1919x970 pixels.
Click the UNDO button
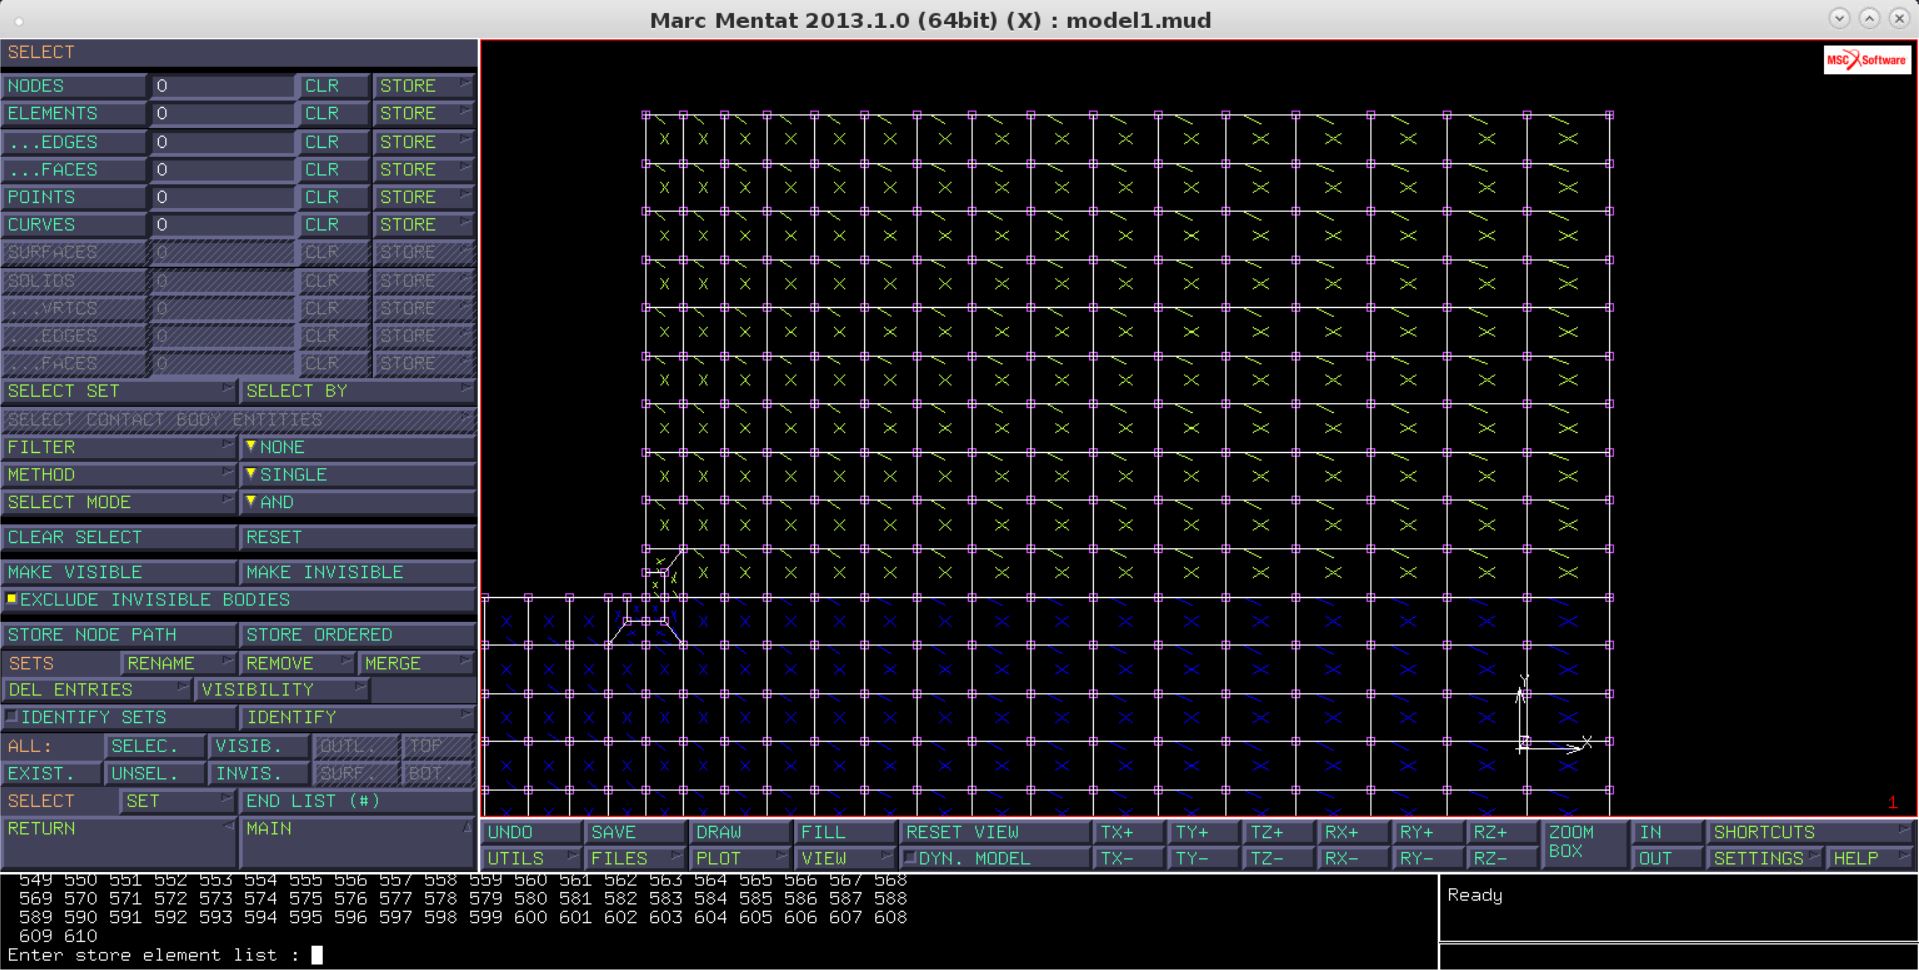click(x=532, y=832)
